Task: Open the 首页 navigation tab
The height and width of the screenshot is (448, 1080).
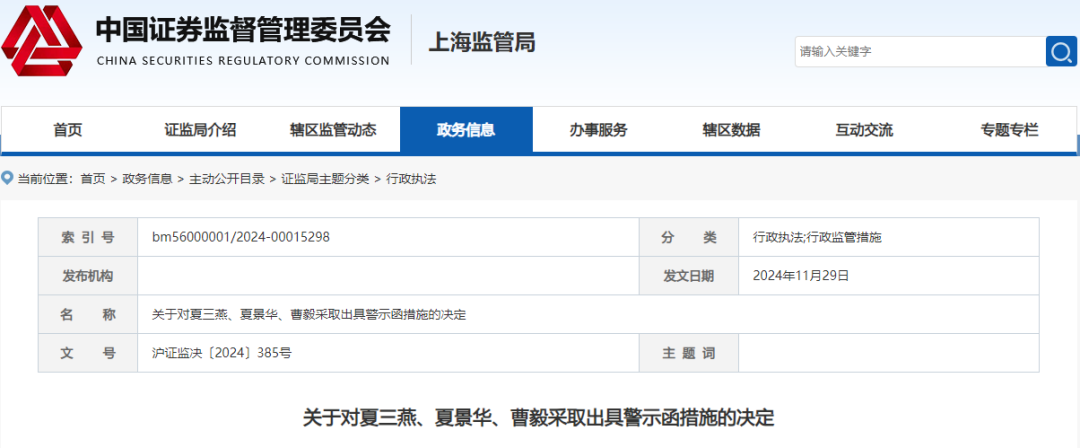Action: (x=68, y=130)
